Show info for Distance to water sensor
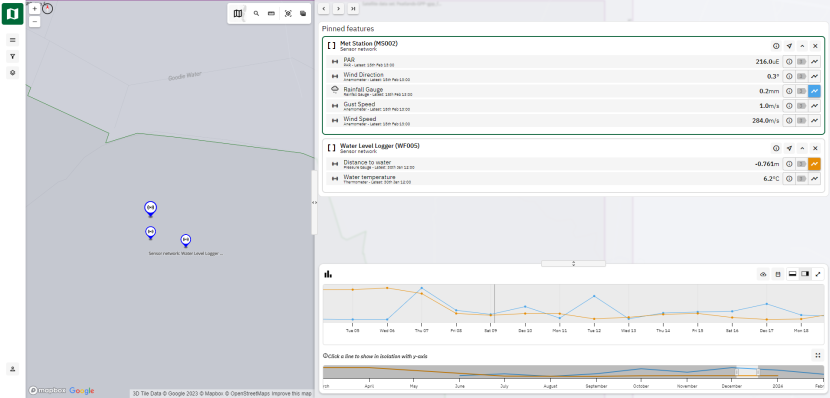Viewport: 830px width, 398px height. coord(789,164)
